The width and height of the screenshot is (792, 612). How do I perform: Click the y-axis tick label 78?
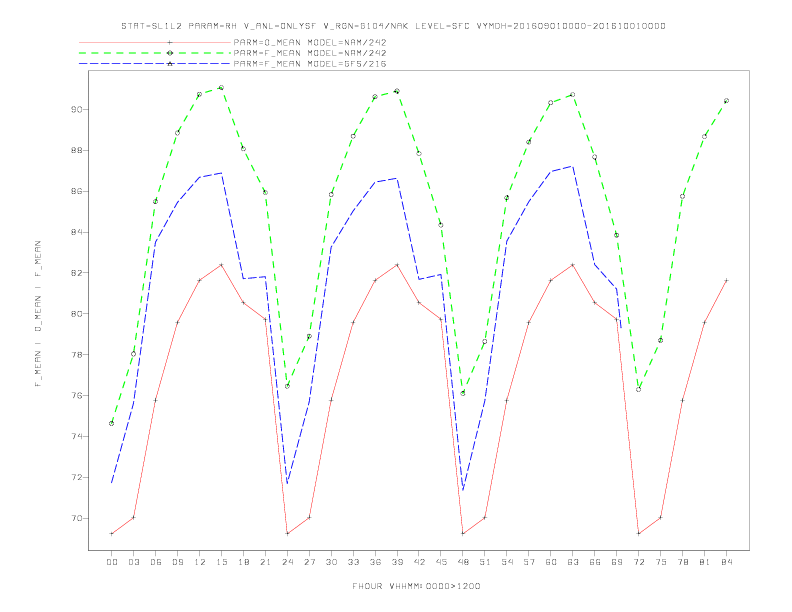pyautogui.click(x=77, y=354)
